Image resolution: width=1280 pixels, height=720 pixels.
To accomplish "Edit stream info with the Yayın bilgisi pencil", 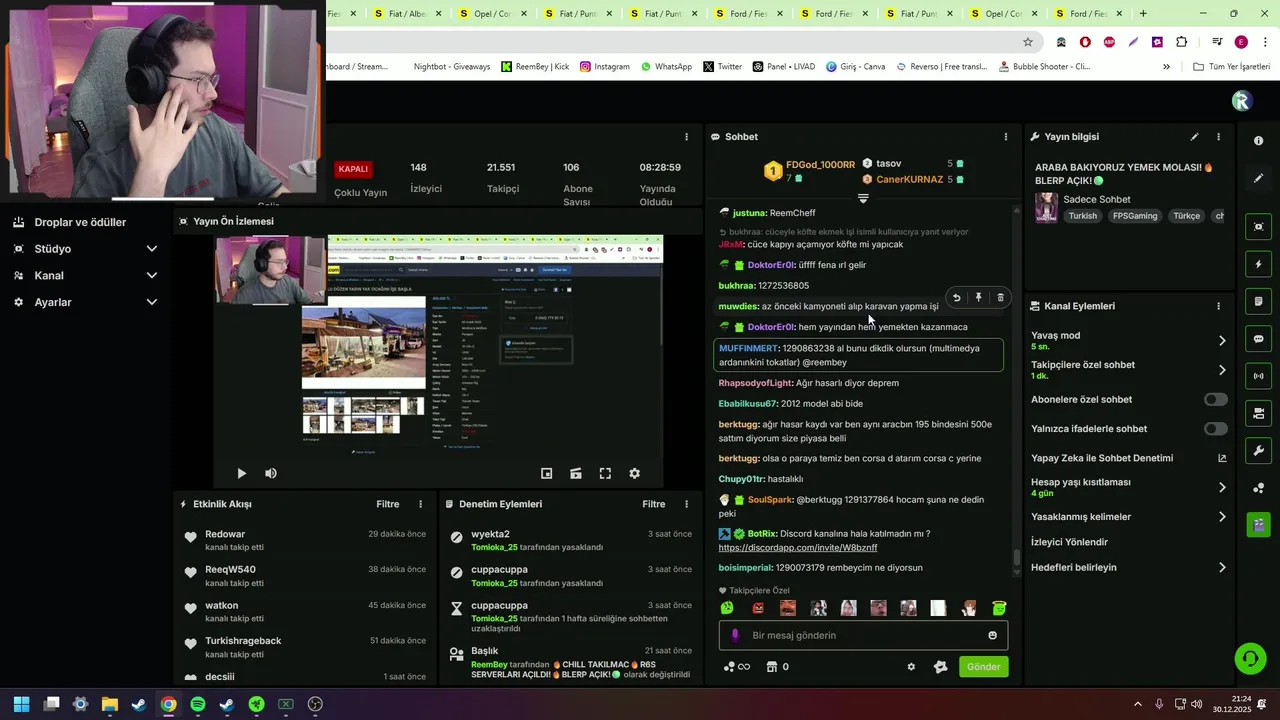I will tap(1194, 137).
